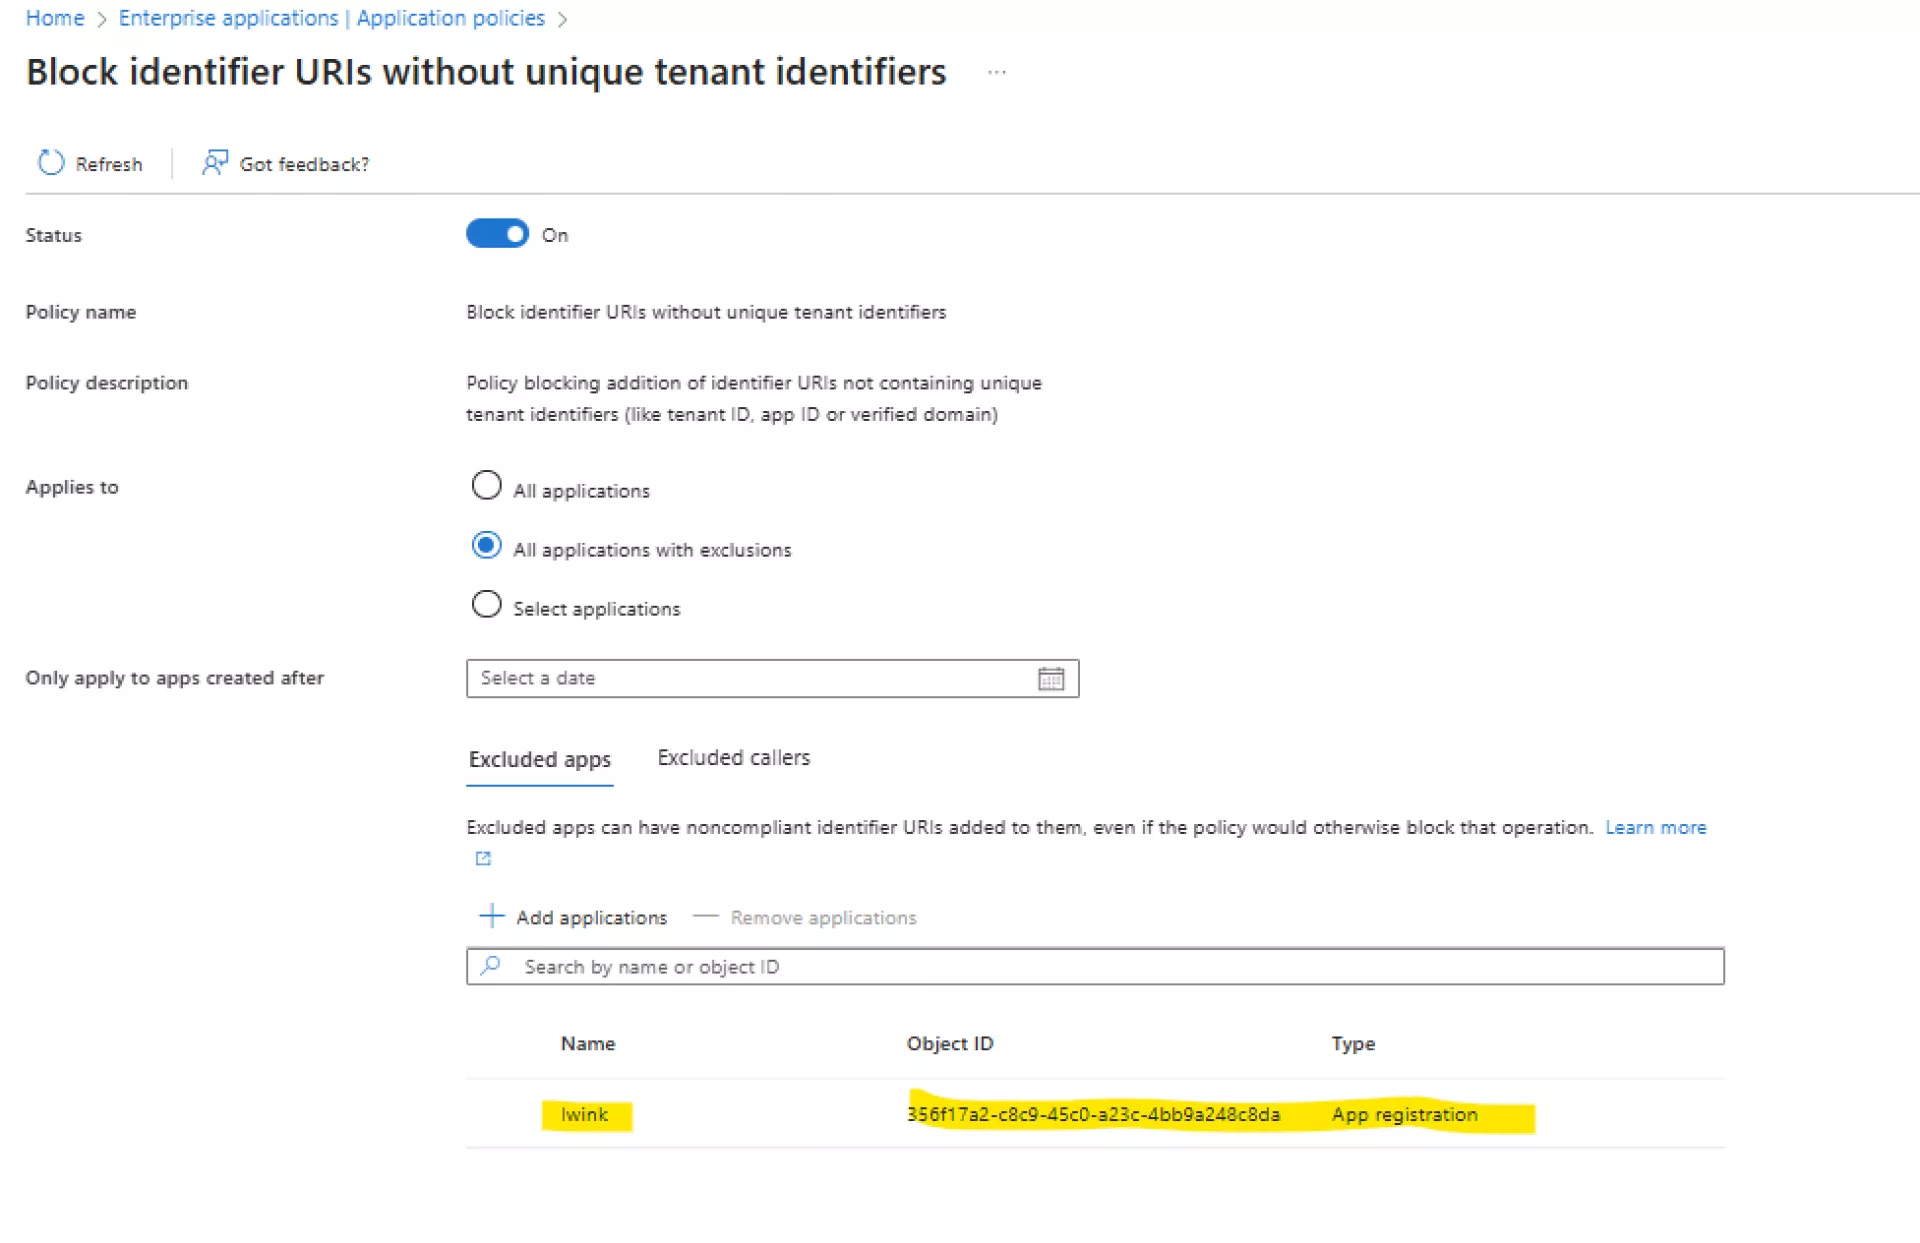Open the calendar date picker icon
This screenshot has height=1243, width=1920.
point(1050,679)
